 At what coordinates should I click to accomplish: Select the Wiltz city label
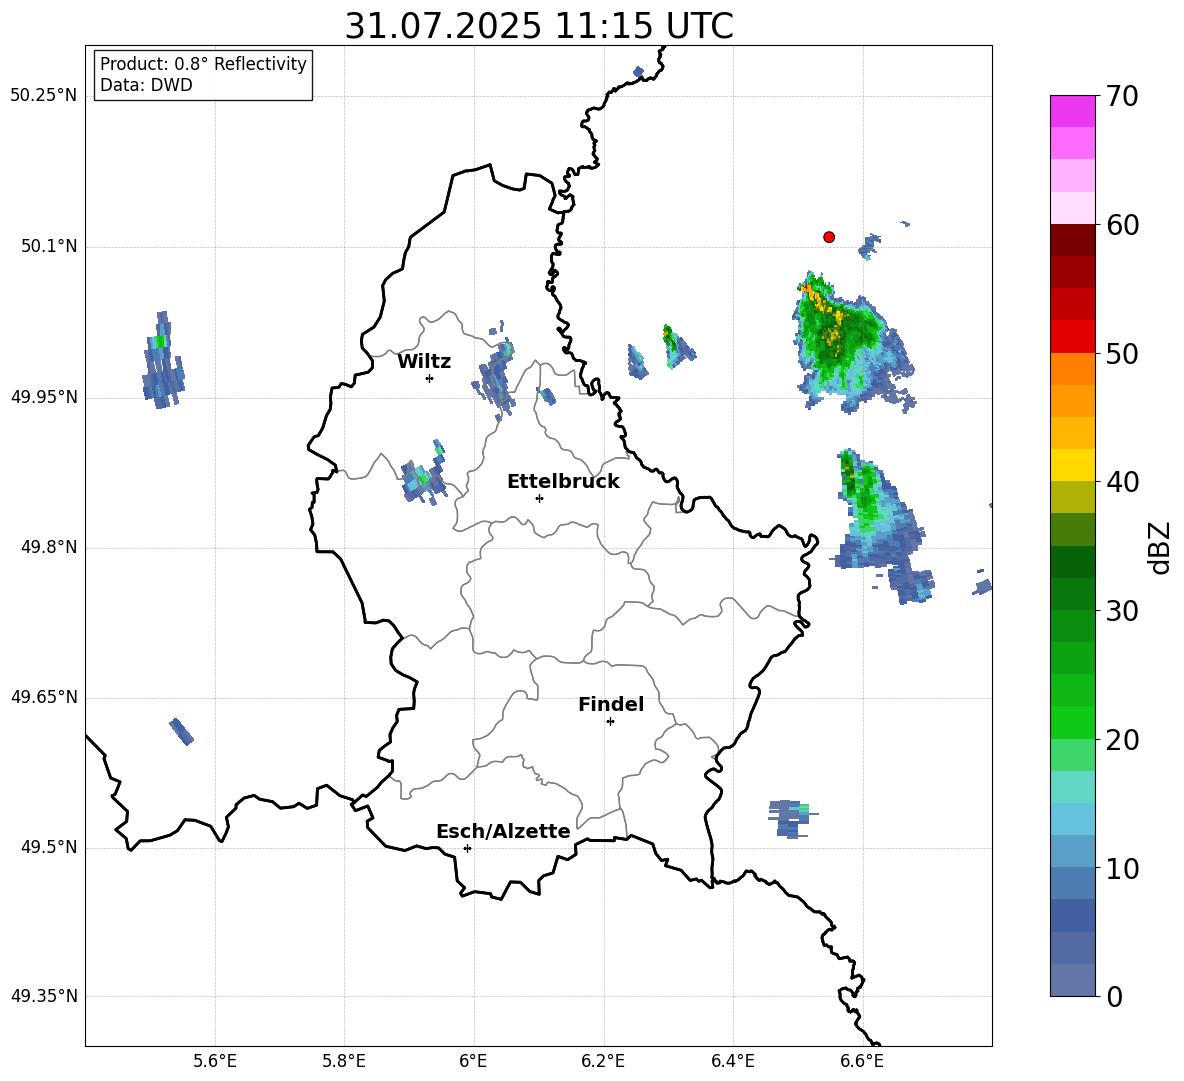point(424,362)
